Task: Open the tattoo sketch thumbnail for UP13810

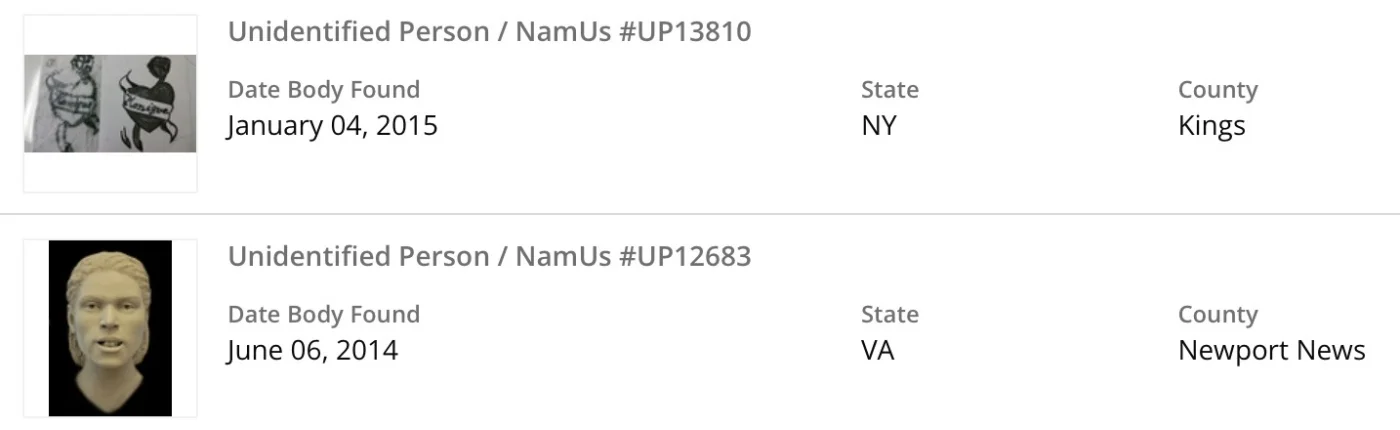Action: (x=110, y=104)
